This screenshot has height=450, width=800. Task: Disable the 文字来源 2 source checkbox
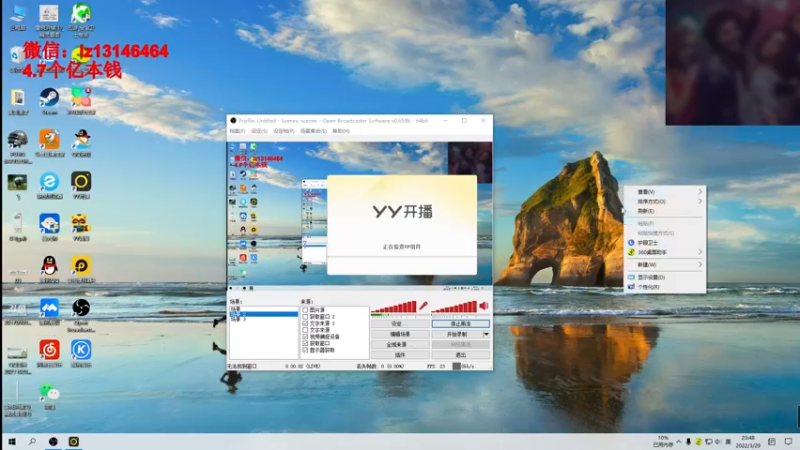click(x=305, y=323)
